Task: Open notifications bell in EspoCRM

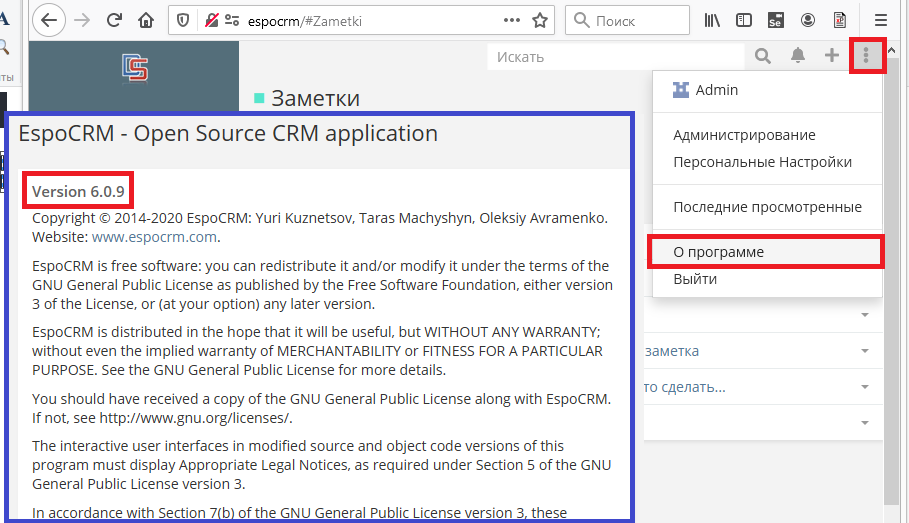Action: click(798, 56)
